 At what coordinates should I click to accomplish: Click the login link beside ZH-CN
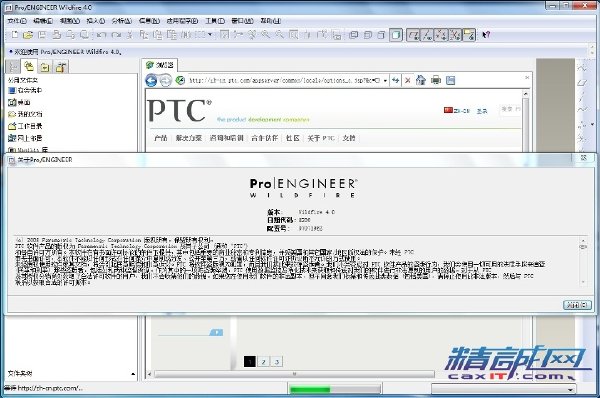pyautogui.click(x=482, y=111)
